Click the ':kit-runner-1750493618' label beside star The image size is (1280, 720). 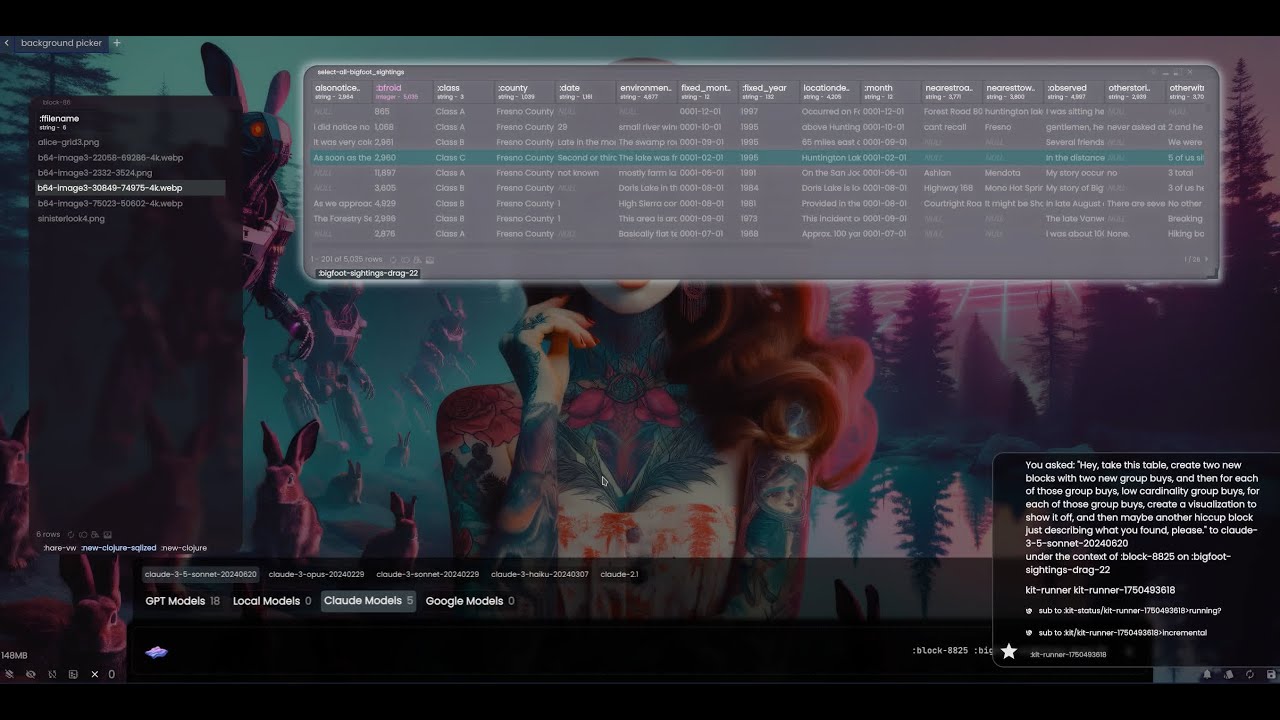coord(1068,655)
